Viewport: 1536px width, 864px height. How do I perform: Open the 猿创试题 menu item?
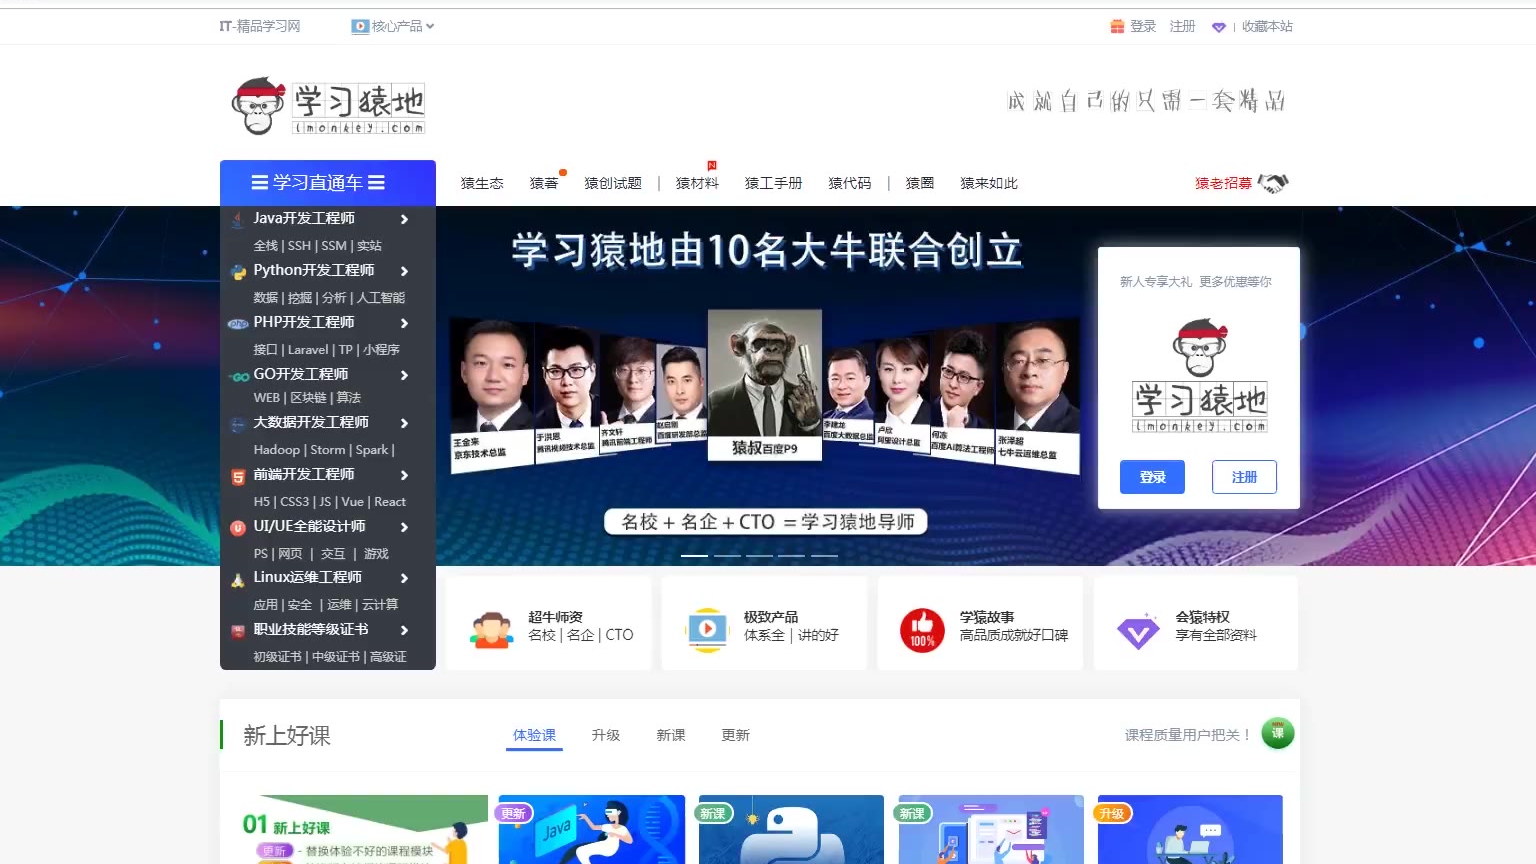[x=613, y=183]
